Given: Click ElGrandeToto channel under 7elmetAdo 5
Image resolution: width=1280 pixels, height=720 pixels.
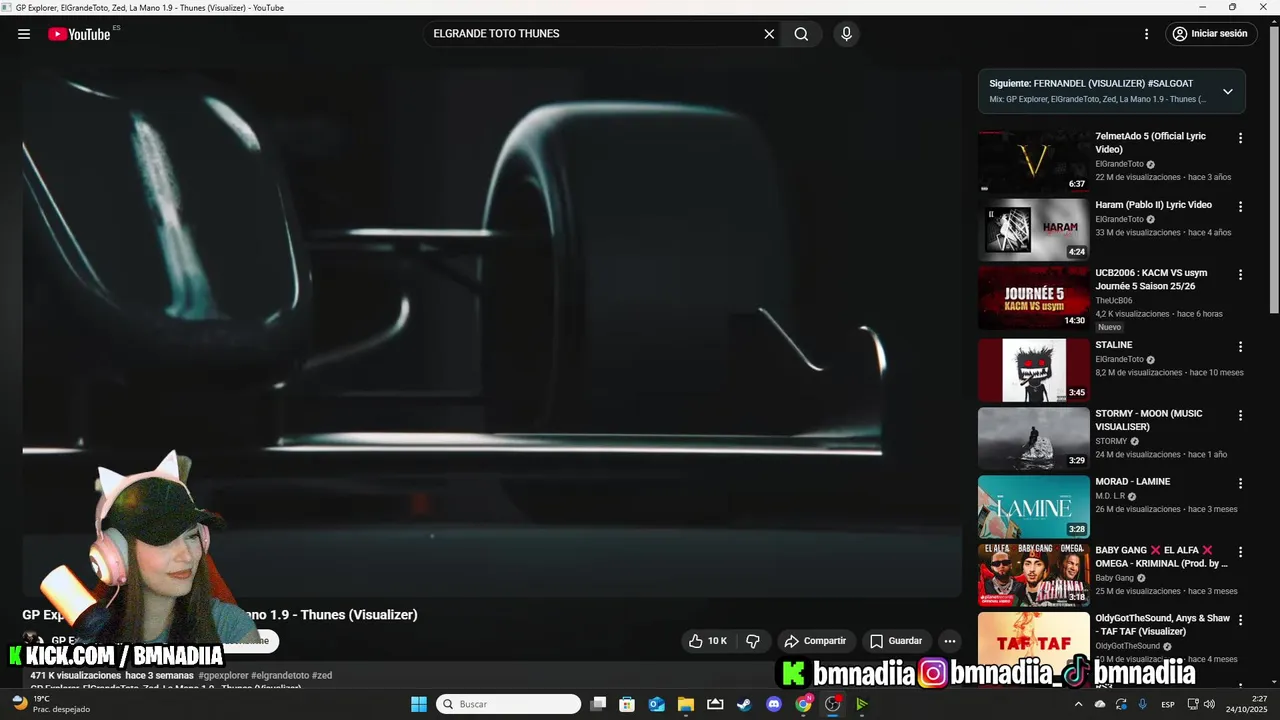Looking at the screenshot, I should point(1119,164).
